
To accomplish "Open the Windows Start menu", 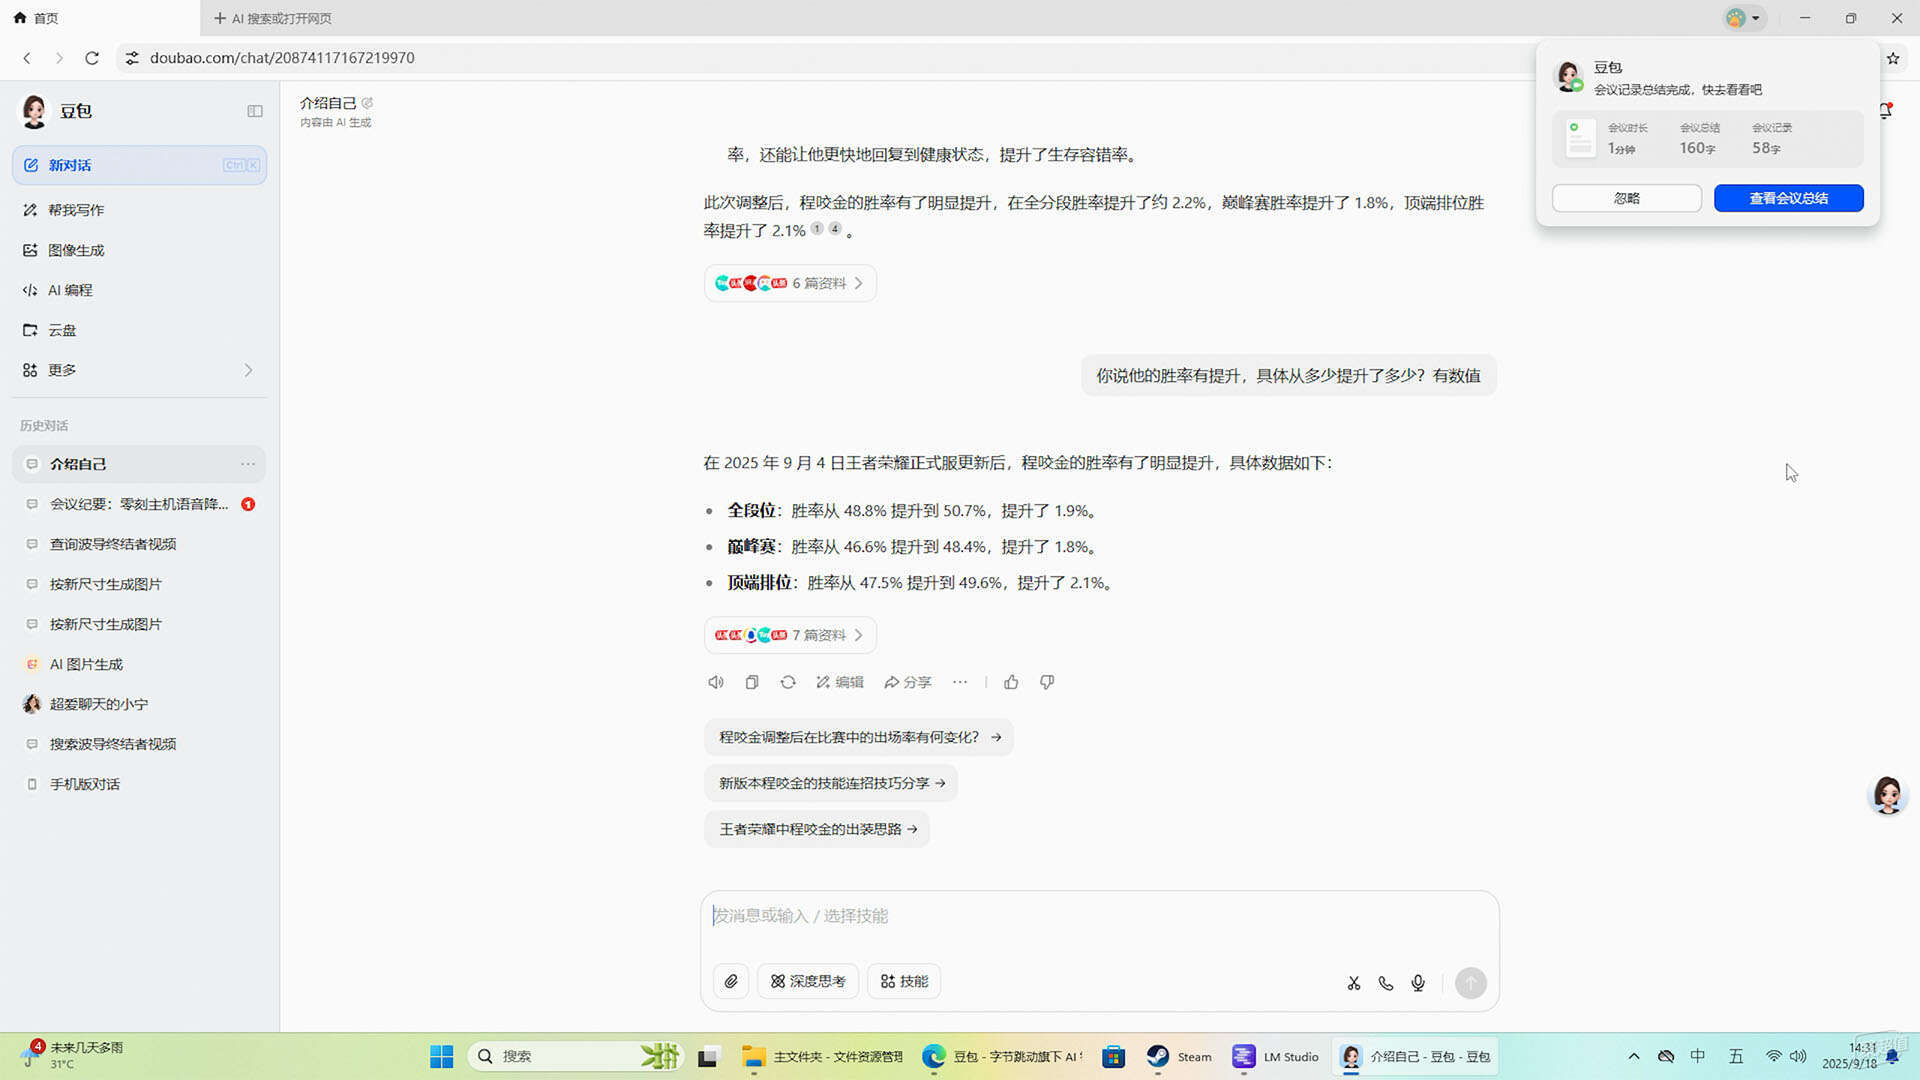I will (x=441, y=1056).
